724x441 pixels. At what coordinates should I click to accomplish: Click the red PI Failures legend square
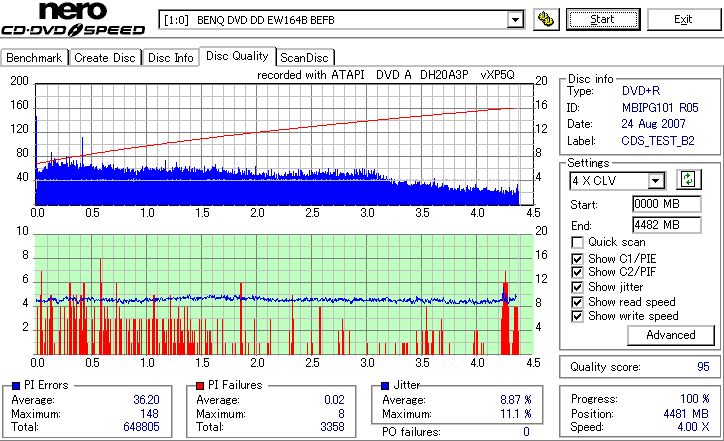(200, 386)
